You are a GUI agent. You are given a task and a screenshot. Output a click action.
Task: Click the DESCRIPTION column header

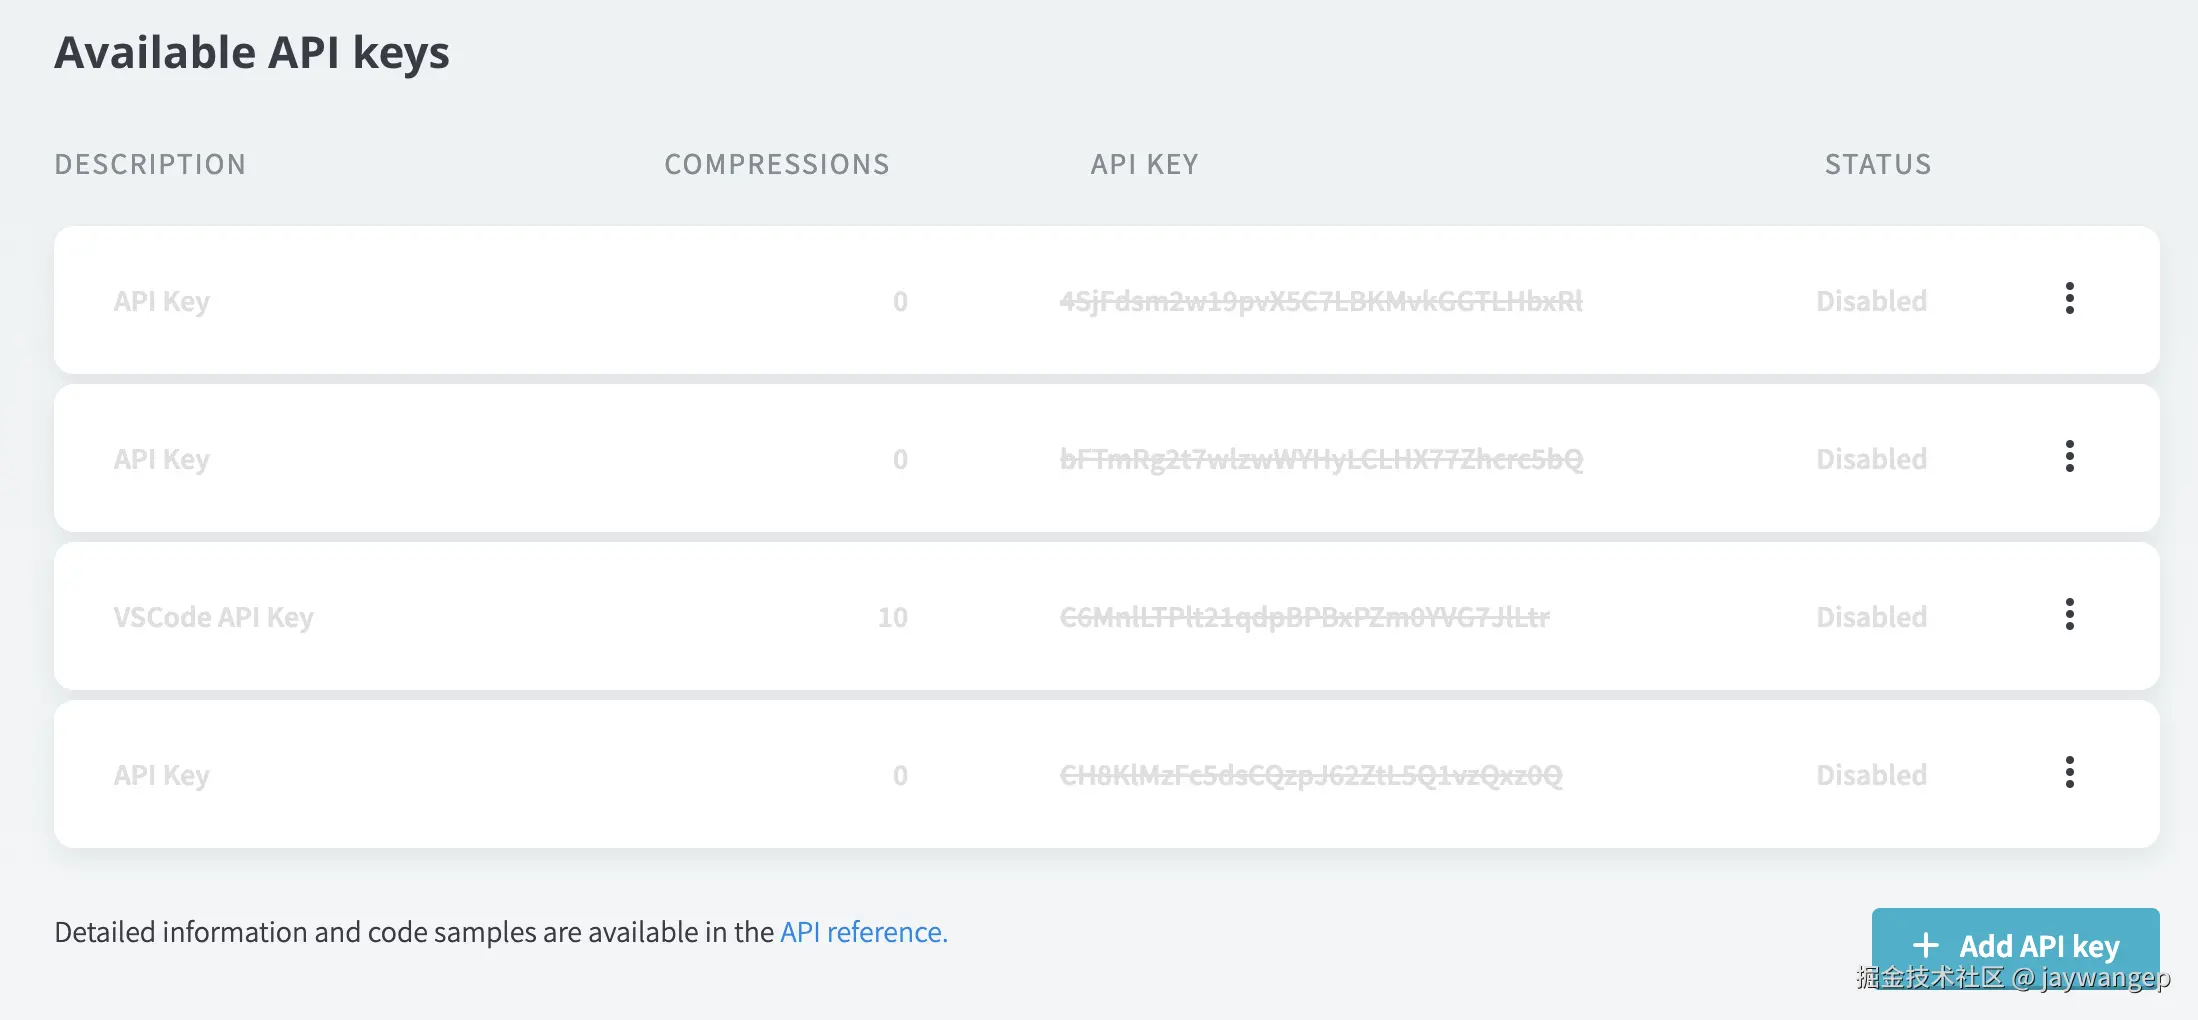tap(150, 164)
